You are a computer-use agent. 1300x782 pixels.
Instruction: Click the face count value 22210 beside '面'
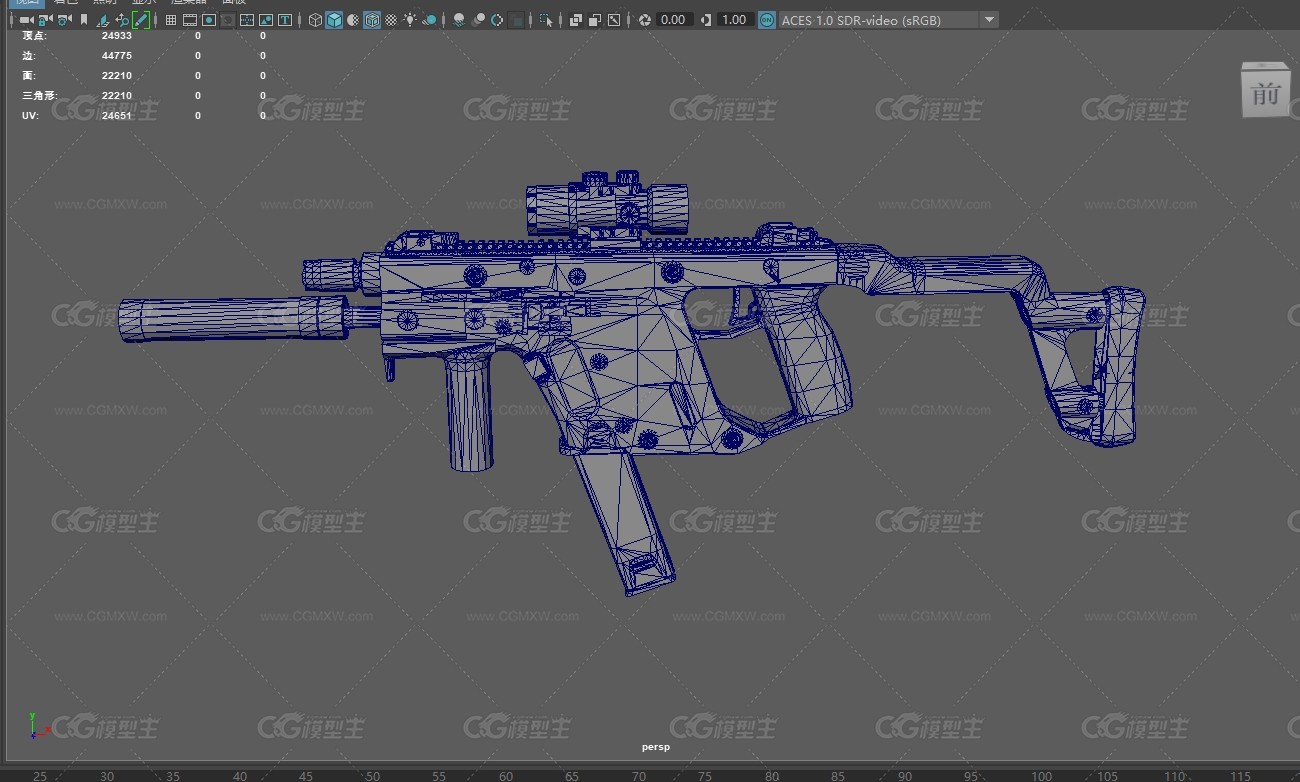coord(117,76)
